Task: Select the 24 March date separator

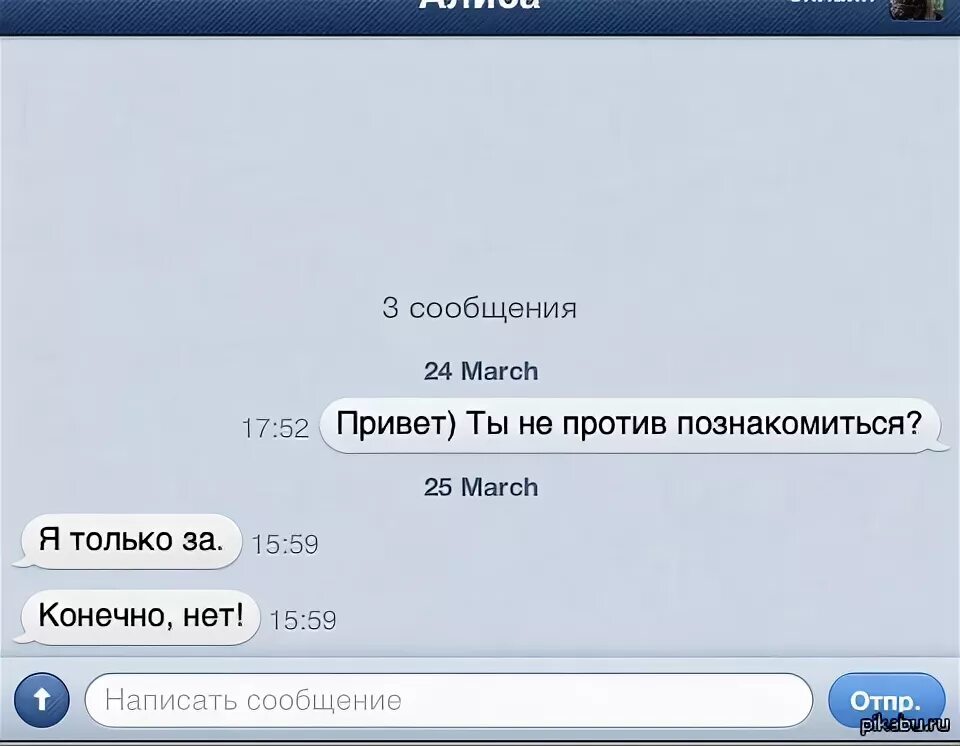Action: (x=481, y=371)
